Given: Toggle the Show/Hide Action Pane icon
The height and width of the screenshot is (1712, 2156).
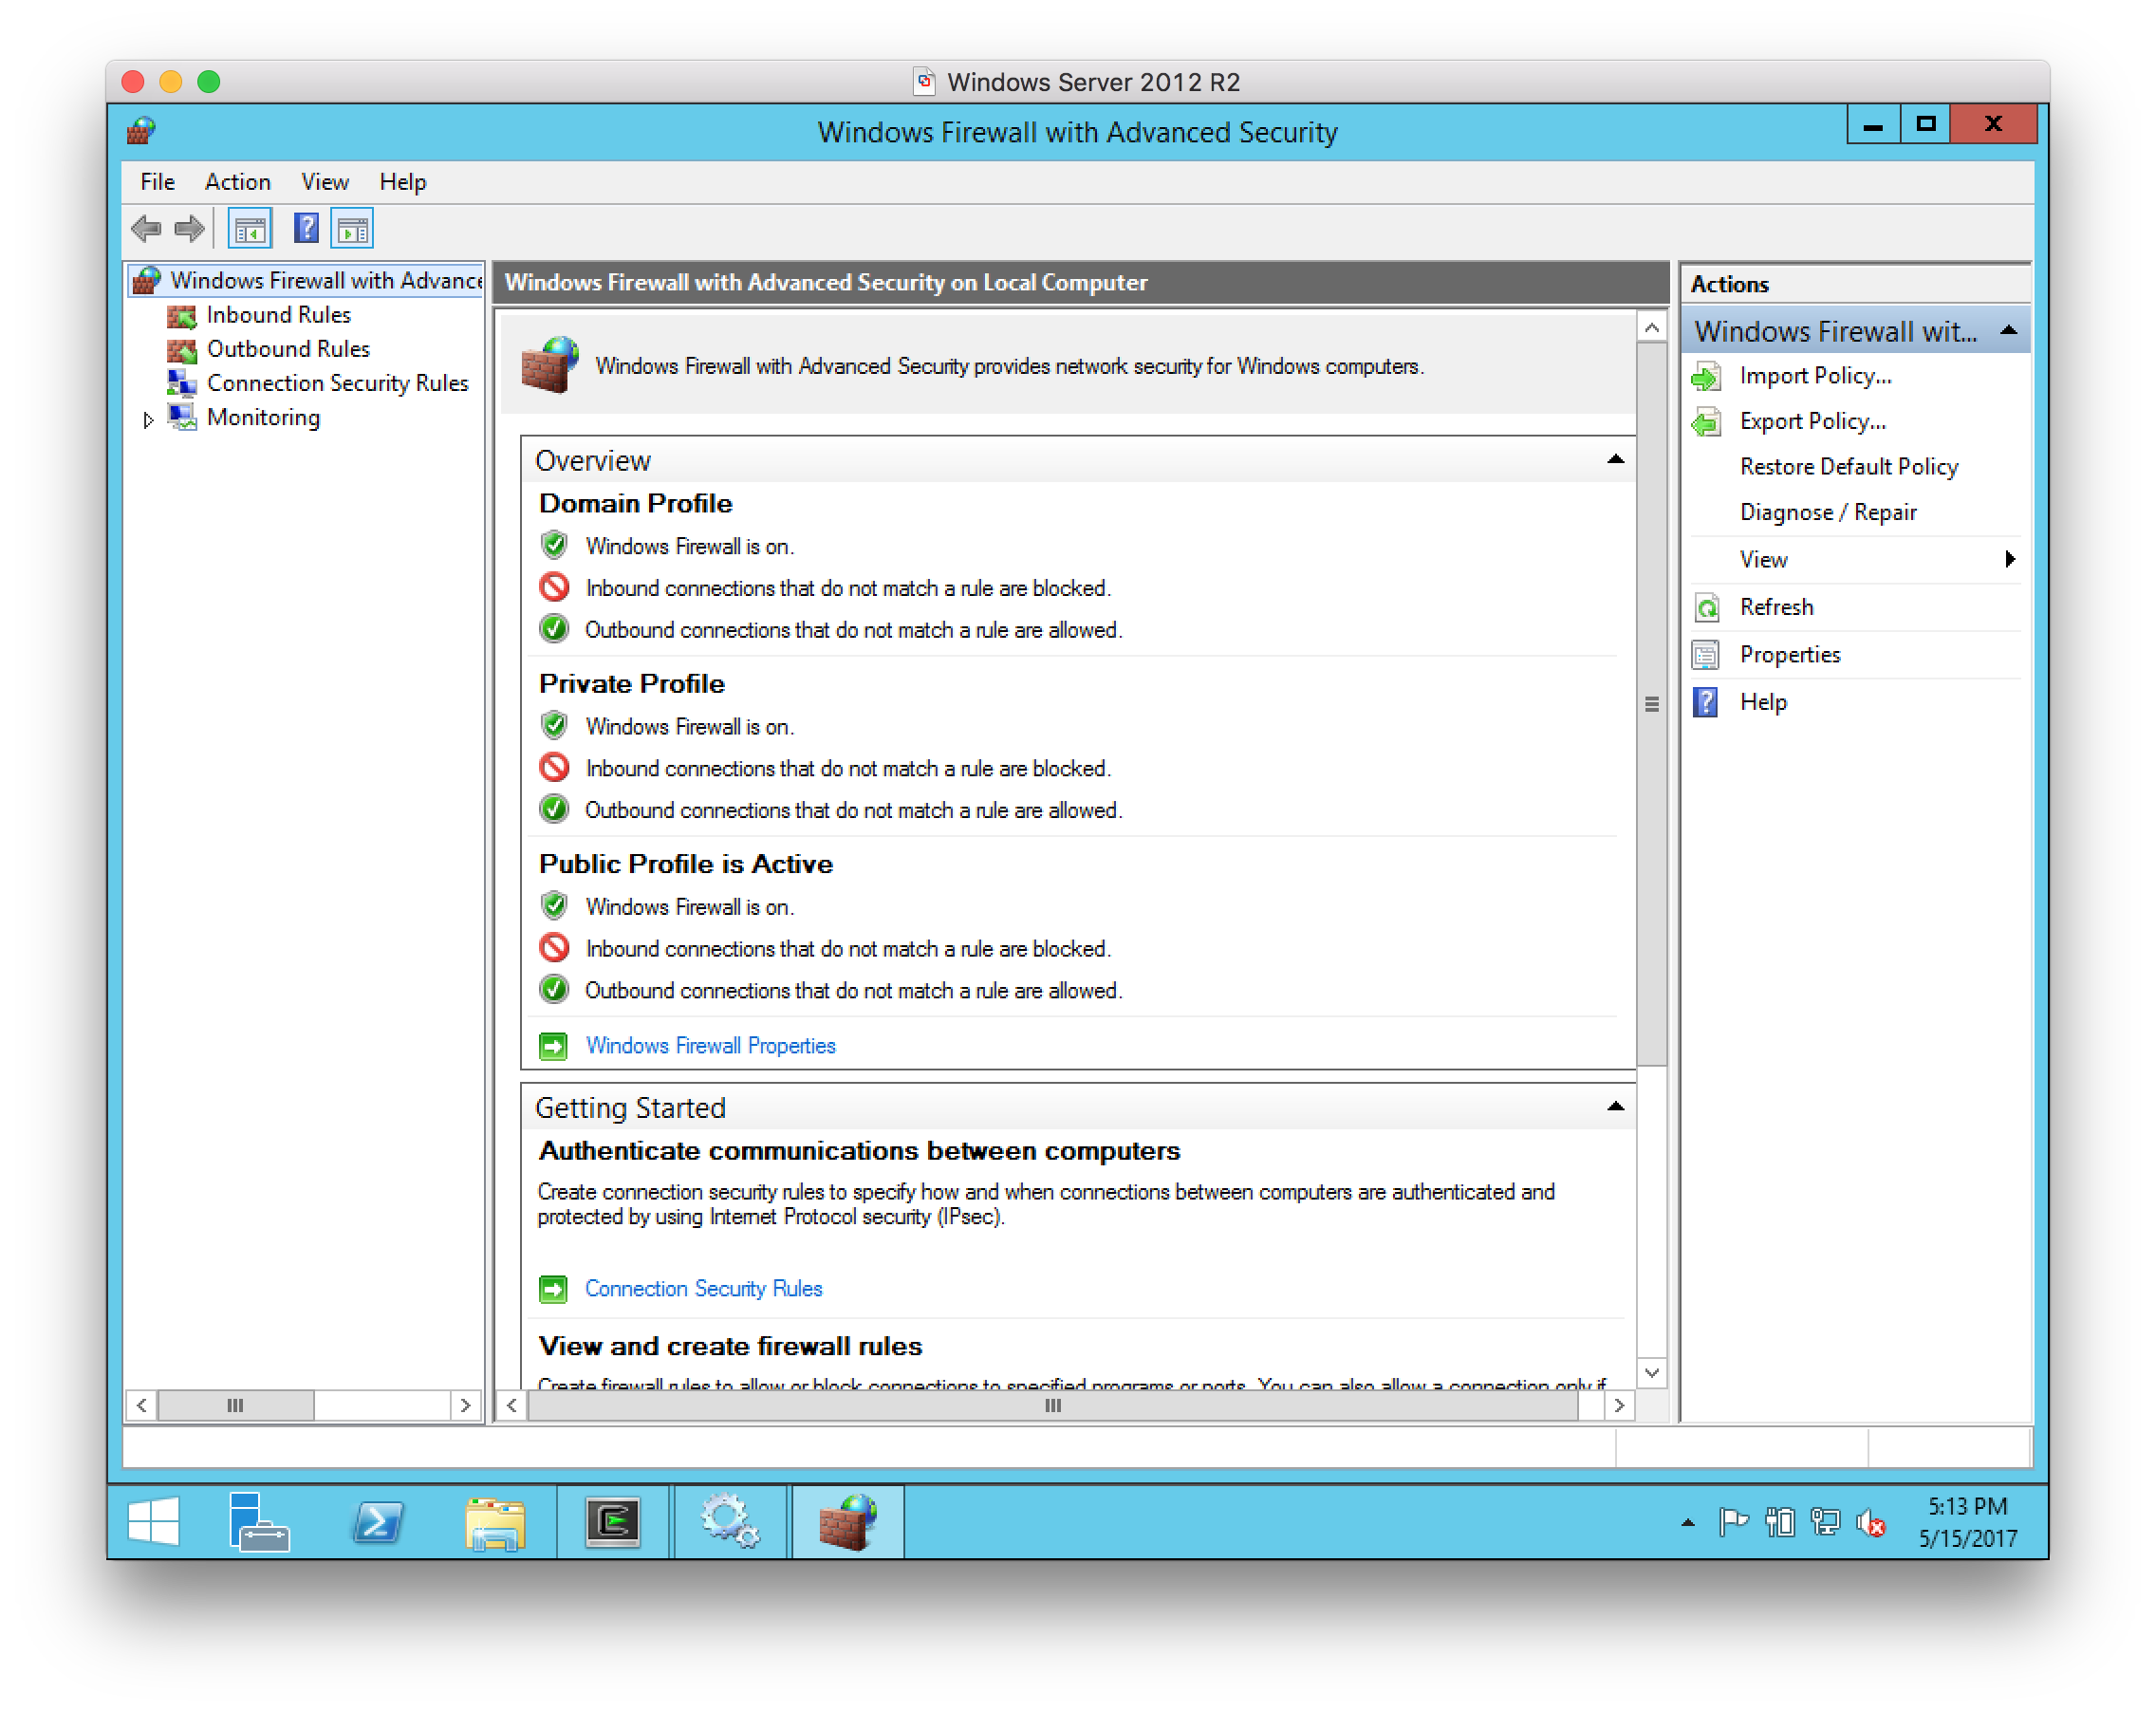Looking at the screenshot, I should [352, 229].
